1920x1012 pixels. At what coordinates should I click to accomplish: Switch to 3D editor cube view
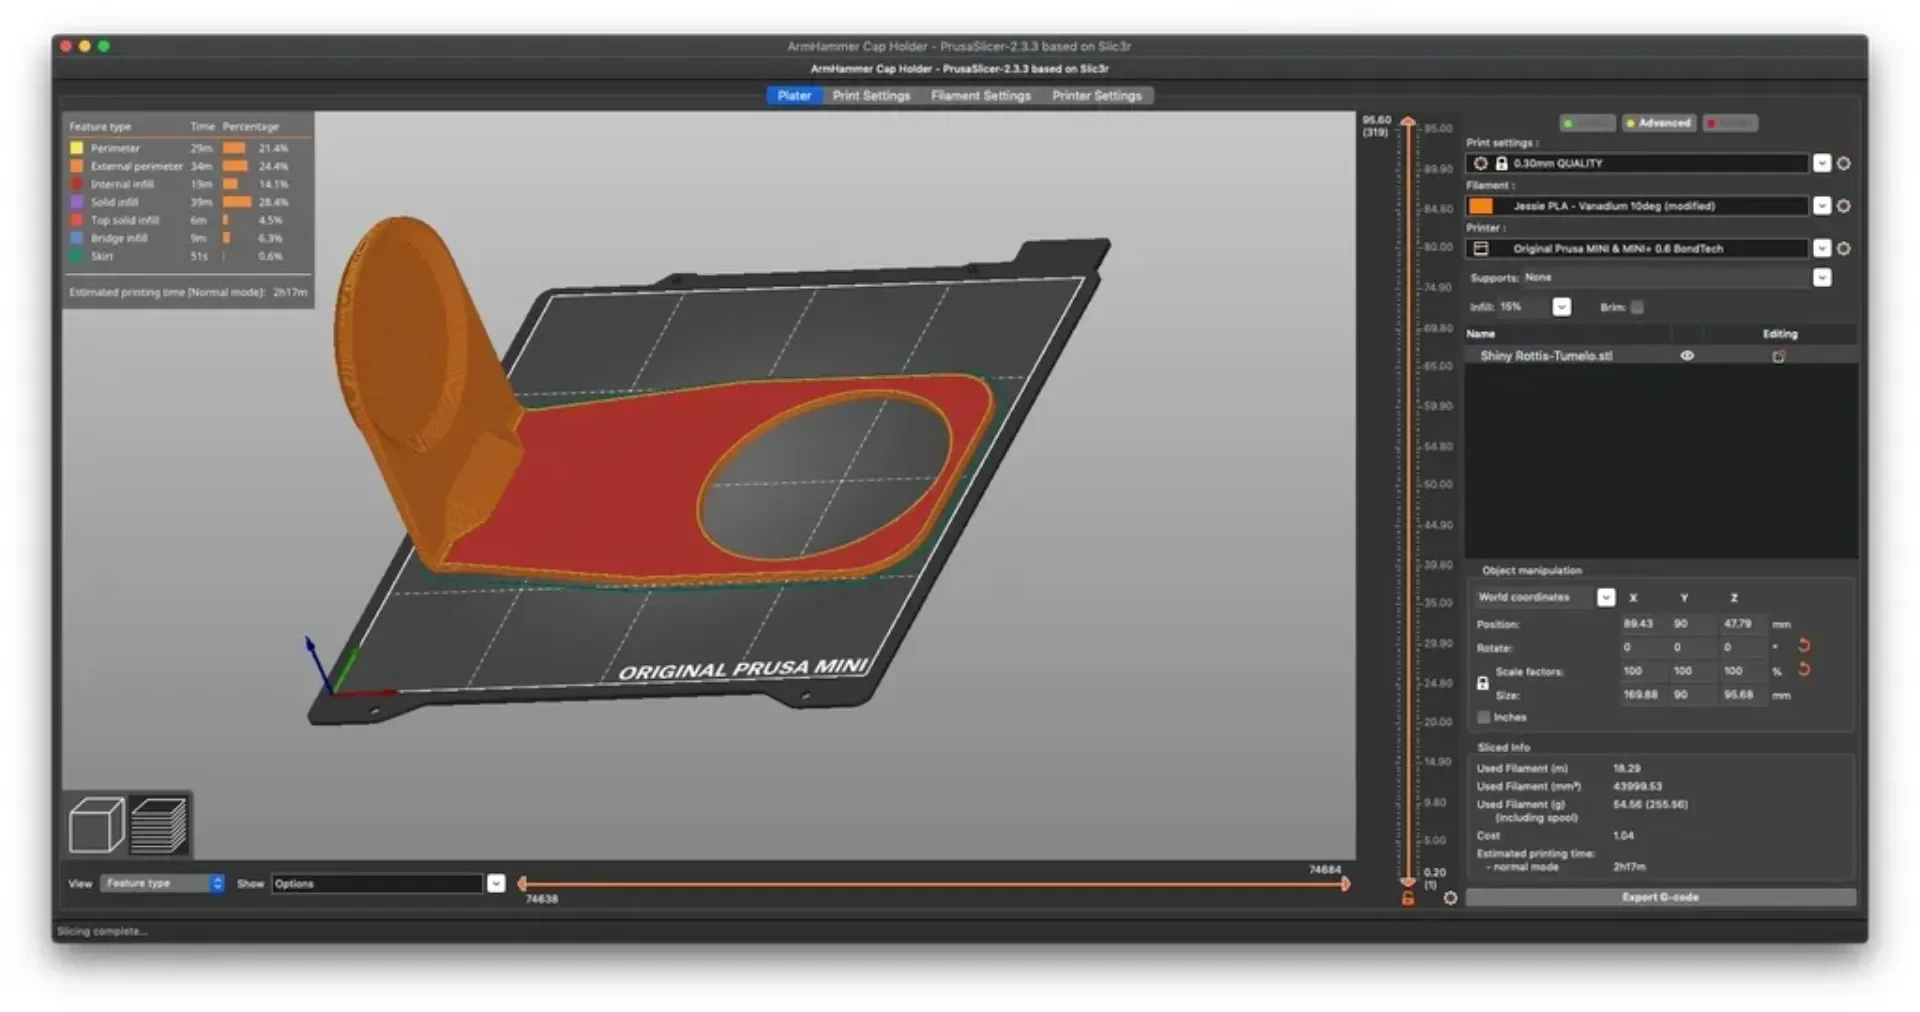96,824
